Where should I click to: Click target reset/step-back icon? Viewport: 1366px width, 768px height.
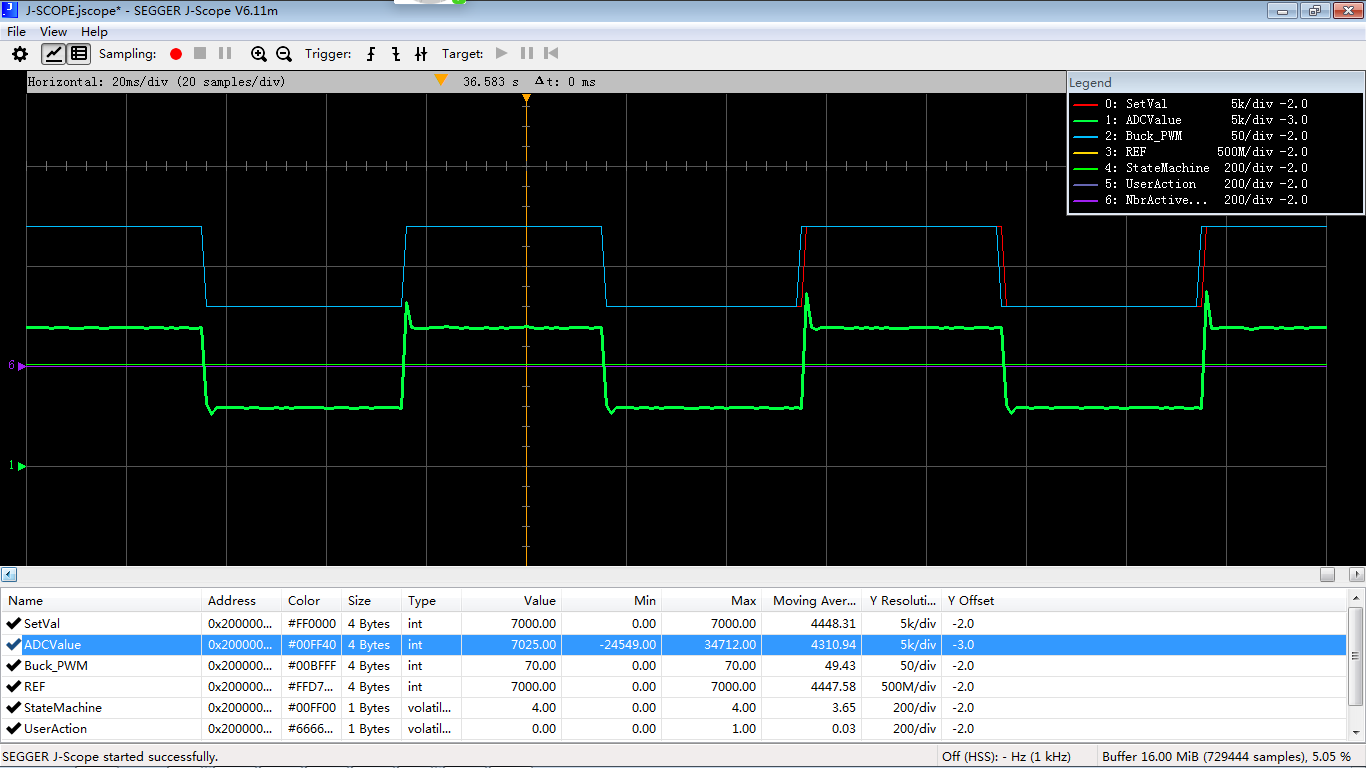551,54
